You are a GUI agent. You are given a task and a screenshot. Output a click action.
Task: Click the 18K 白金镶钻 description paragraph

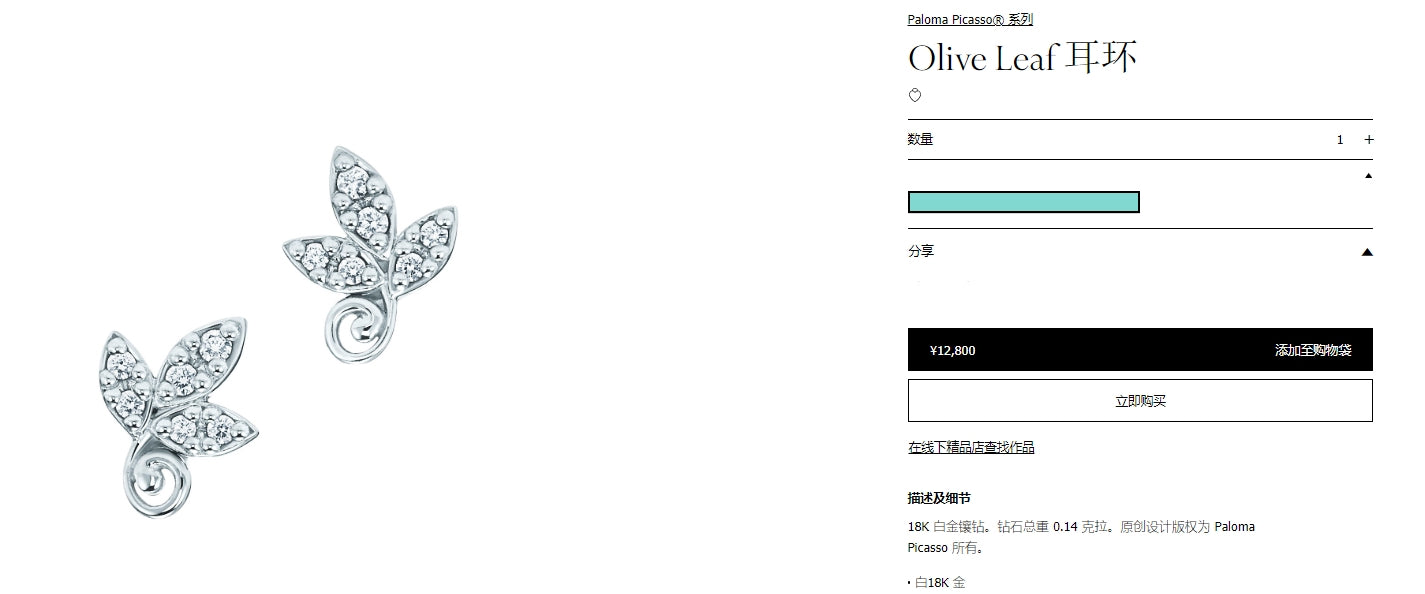tap(1081, 537)
